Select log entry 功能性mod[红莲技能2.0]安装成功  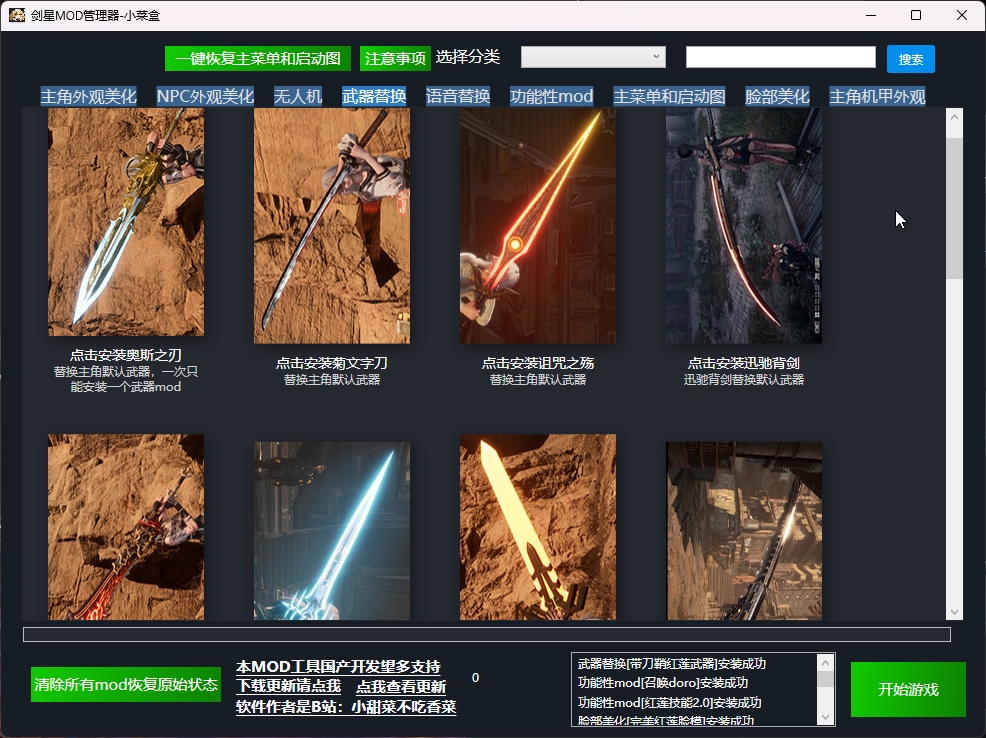tap(669, 702)
